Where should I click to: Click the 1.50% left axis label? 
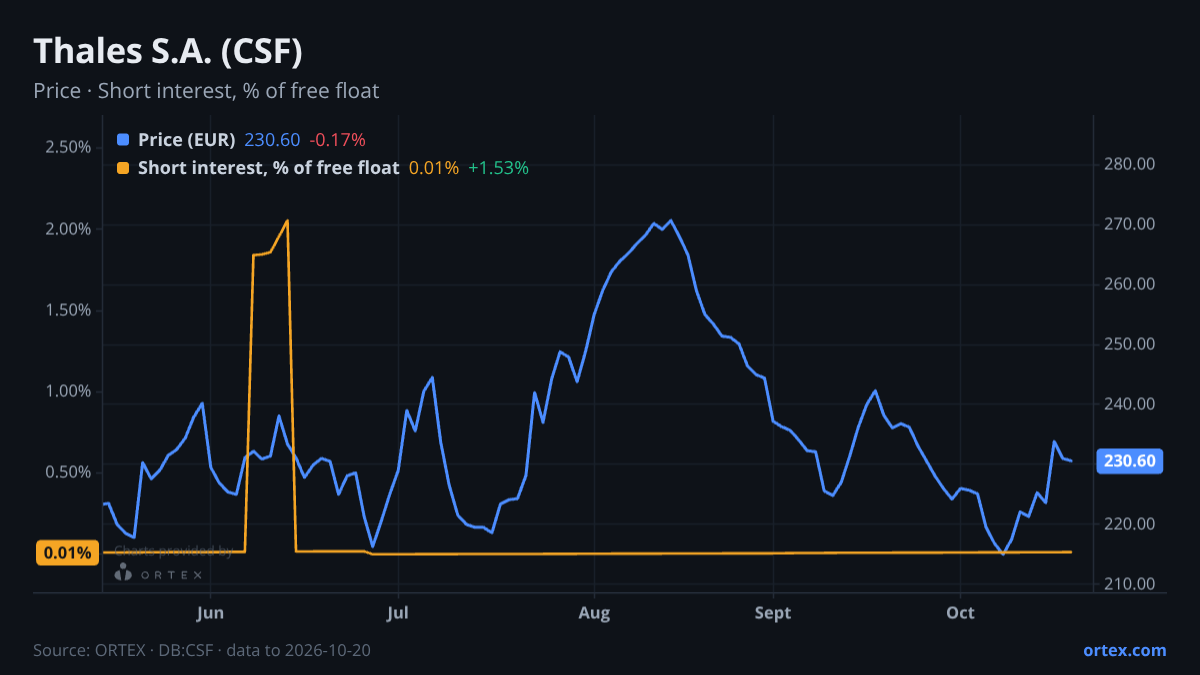pos(68,310)
